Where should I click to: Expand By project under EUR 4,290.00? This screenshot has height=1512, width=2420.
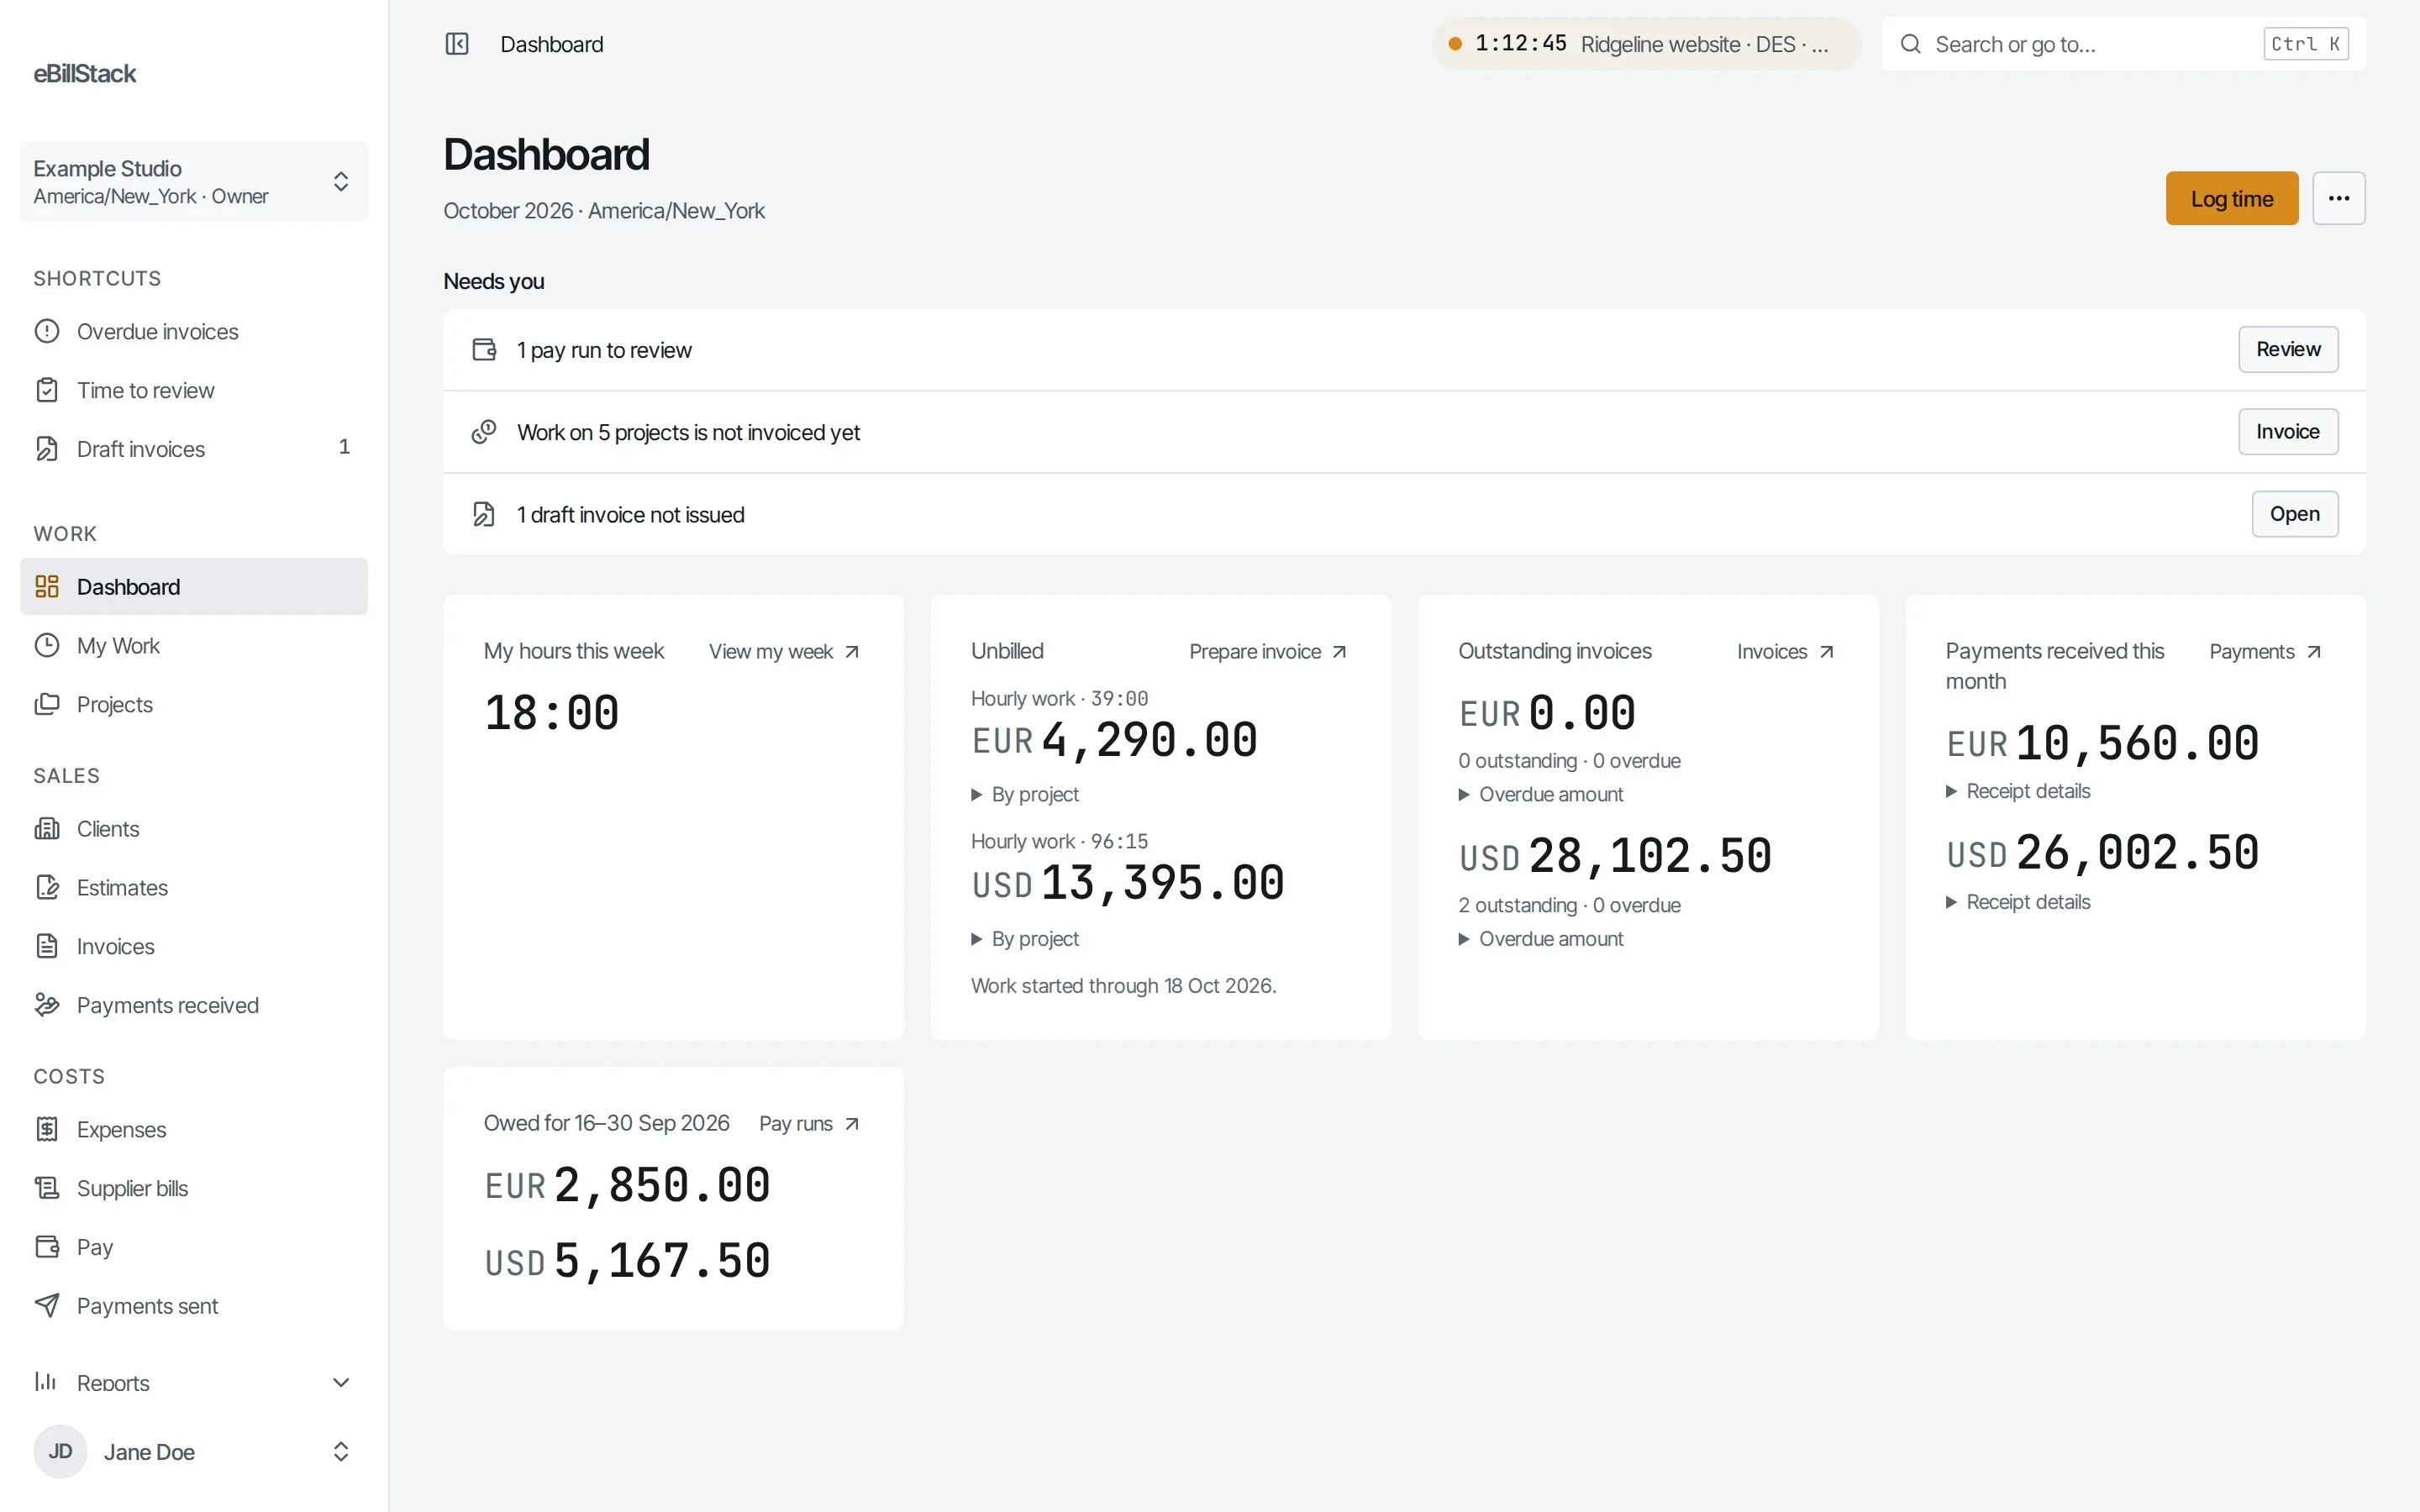click(x=1025, y=795)
